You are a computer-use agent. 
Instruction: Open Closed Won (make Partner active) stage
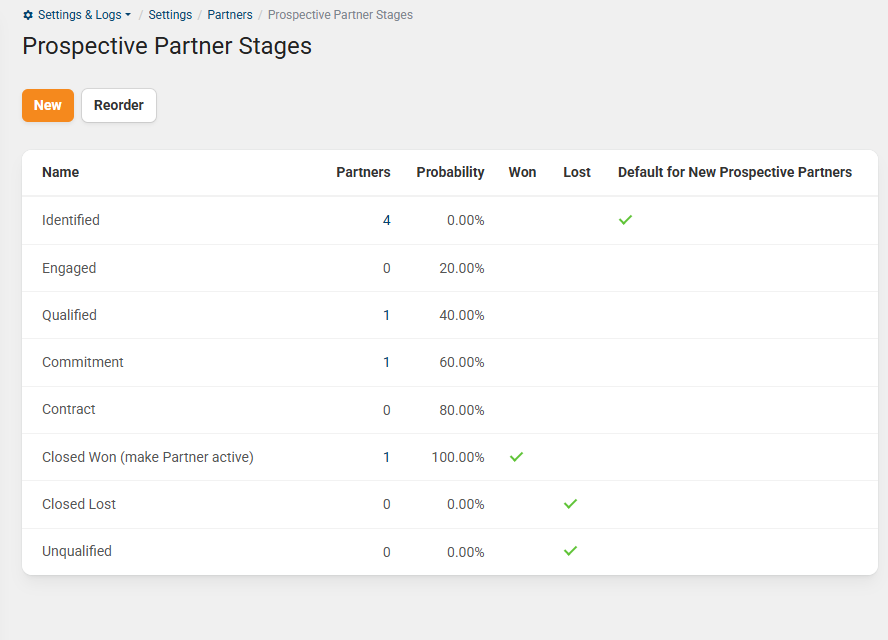pyautogui.click(x=148, y=457)
